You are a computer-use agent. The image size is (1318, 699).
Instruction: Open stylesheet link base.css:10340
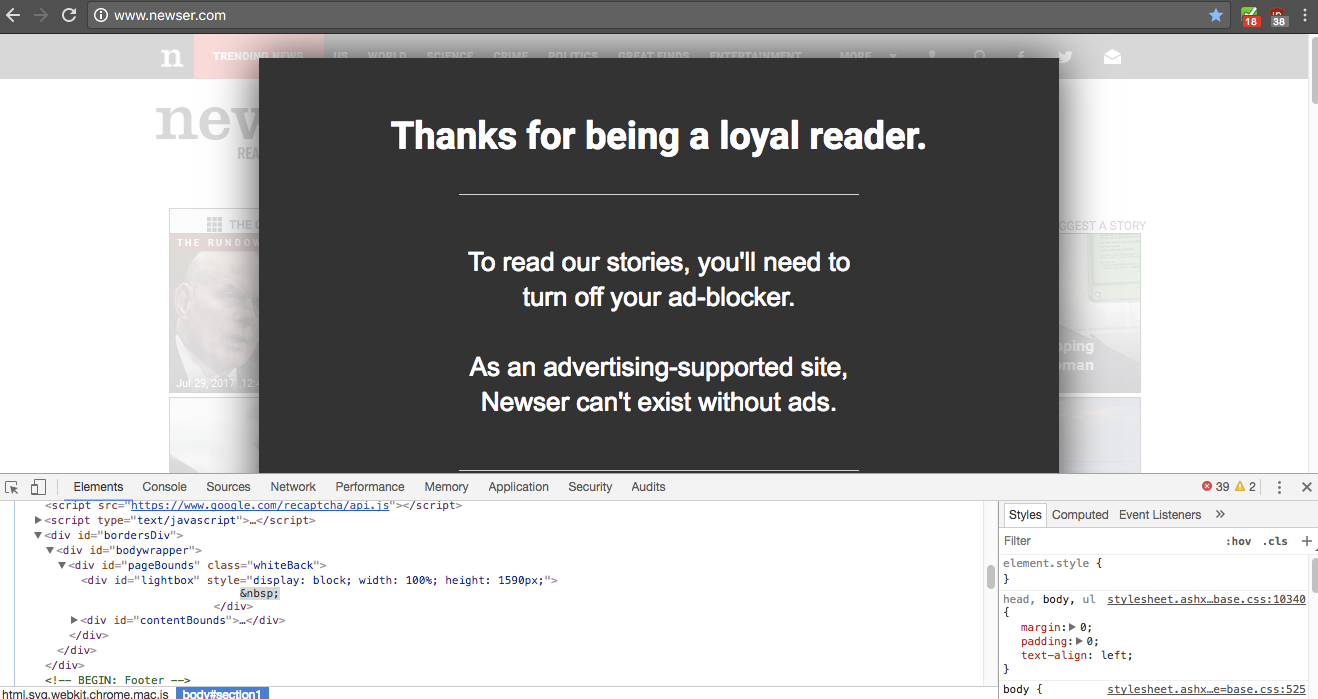click(x=1206, y=599)
